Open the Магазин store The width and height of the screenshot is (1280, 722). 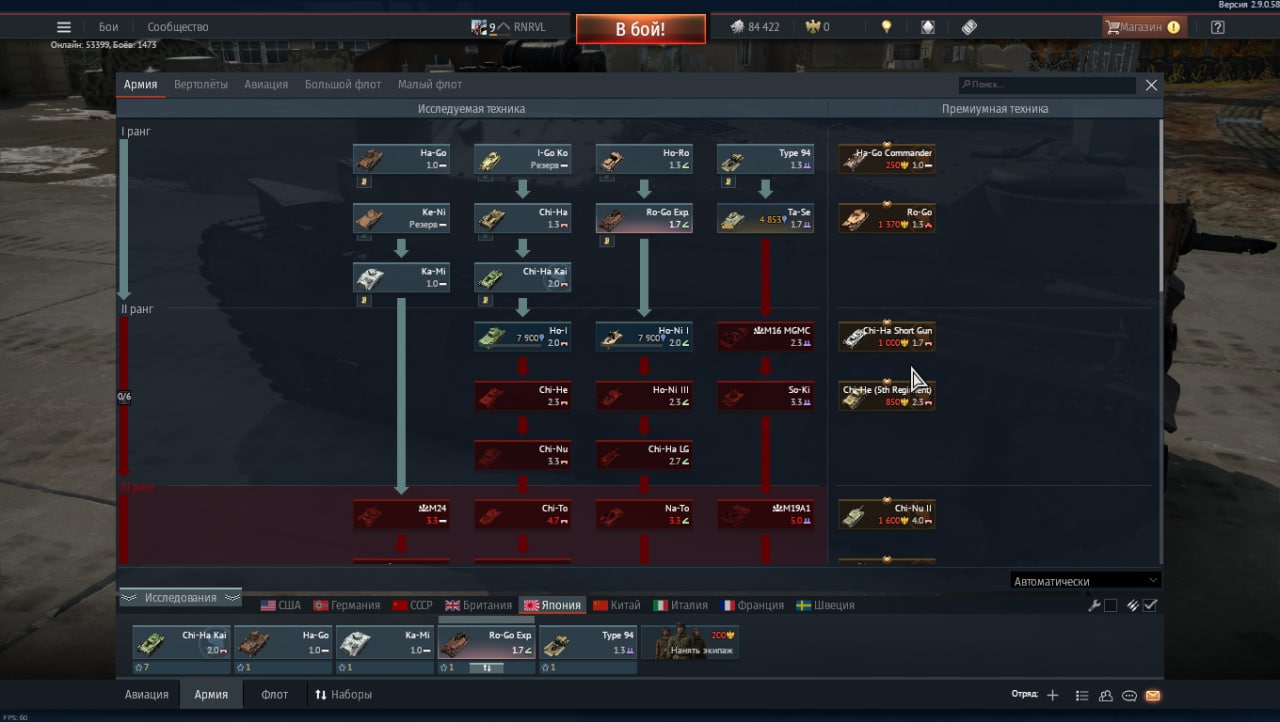pyautogui.click(x=1142, y=27)
